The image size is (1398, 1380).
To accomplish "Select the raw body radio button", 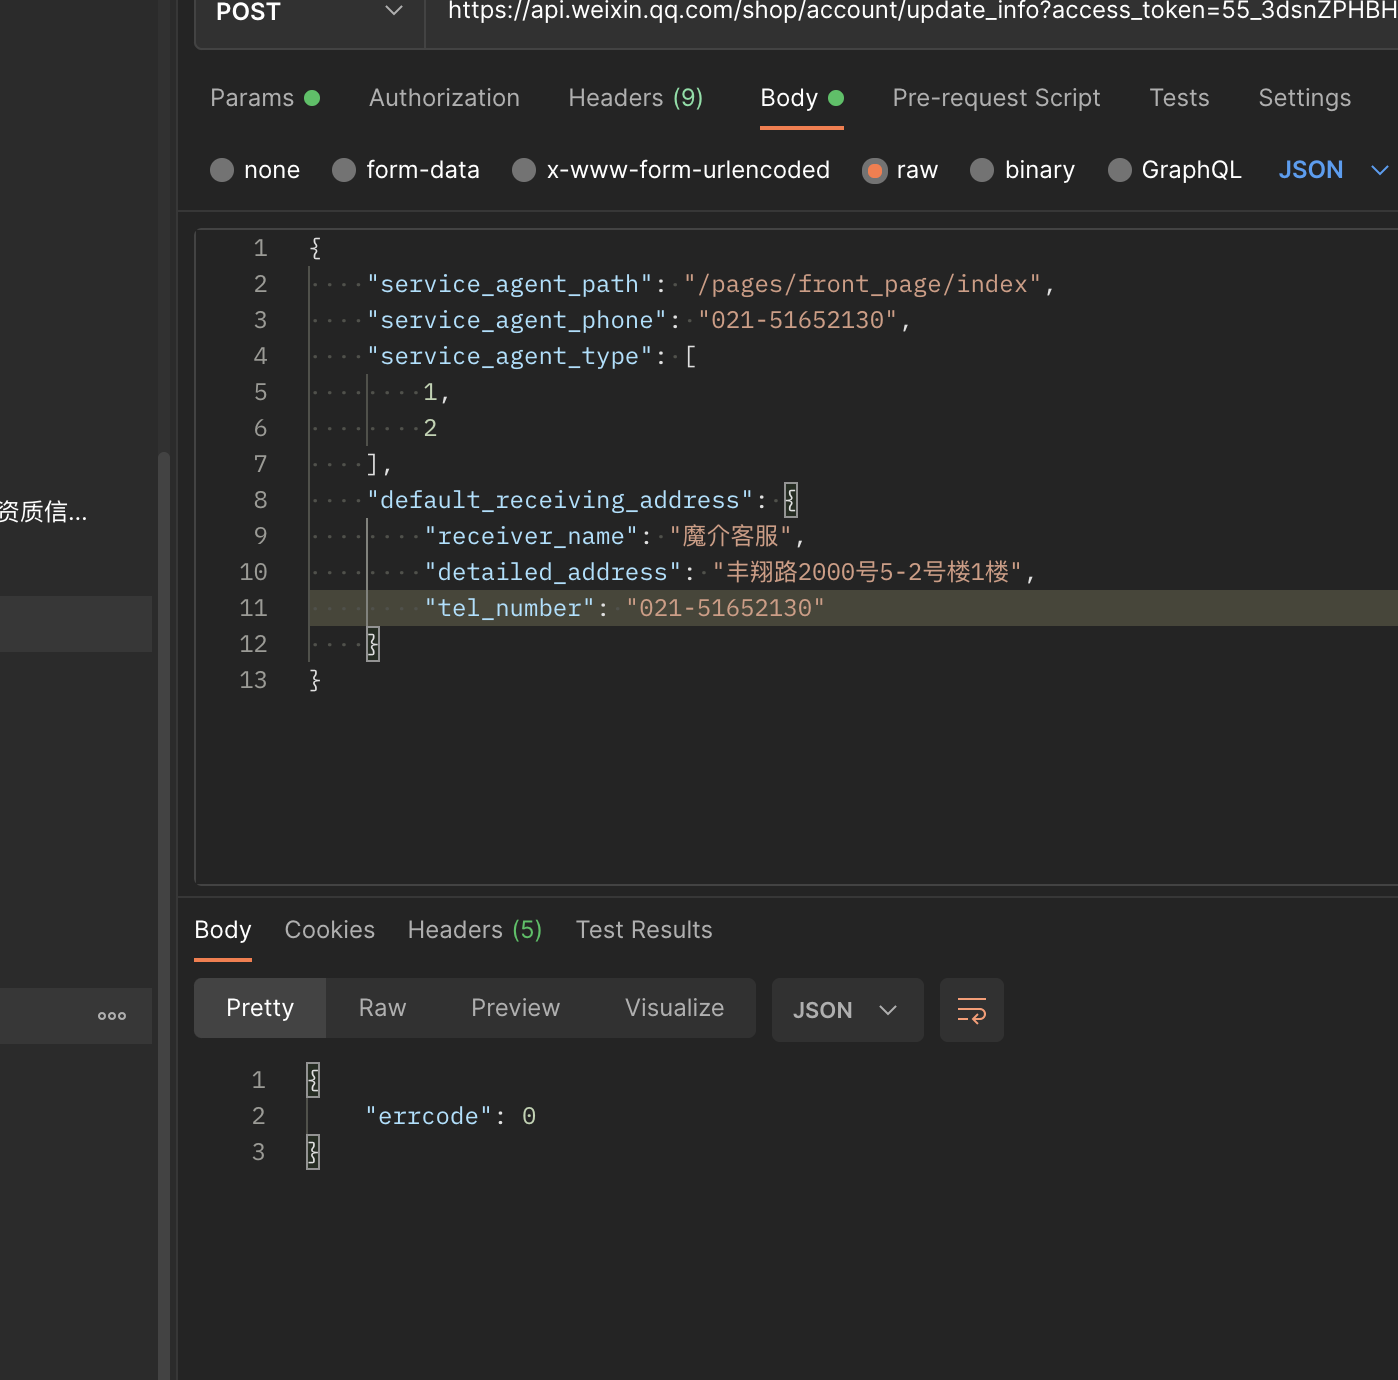I will pyautogui.click(x=875, y=170).
